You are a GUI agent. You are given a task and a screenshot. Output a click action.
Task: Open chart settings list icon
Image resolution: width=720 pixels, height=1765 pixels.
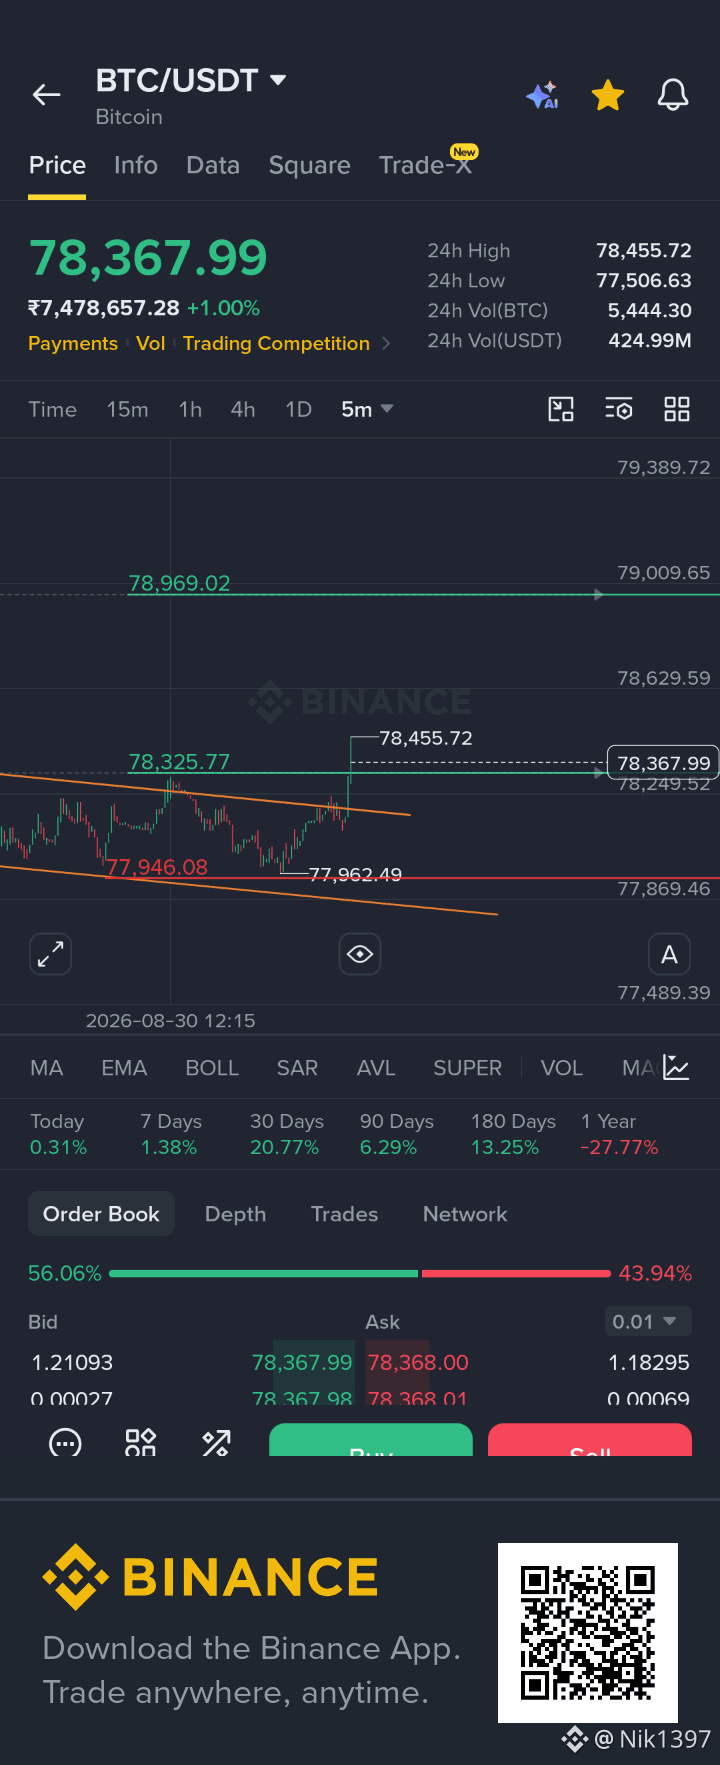coord(619,409)
